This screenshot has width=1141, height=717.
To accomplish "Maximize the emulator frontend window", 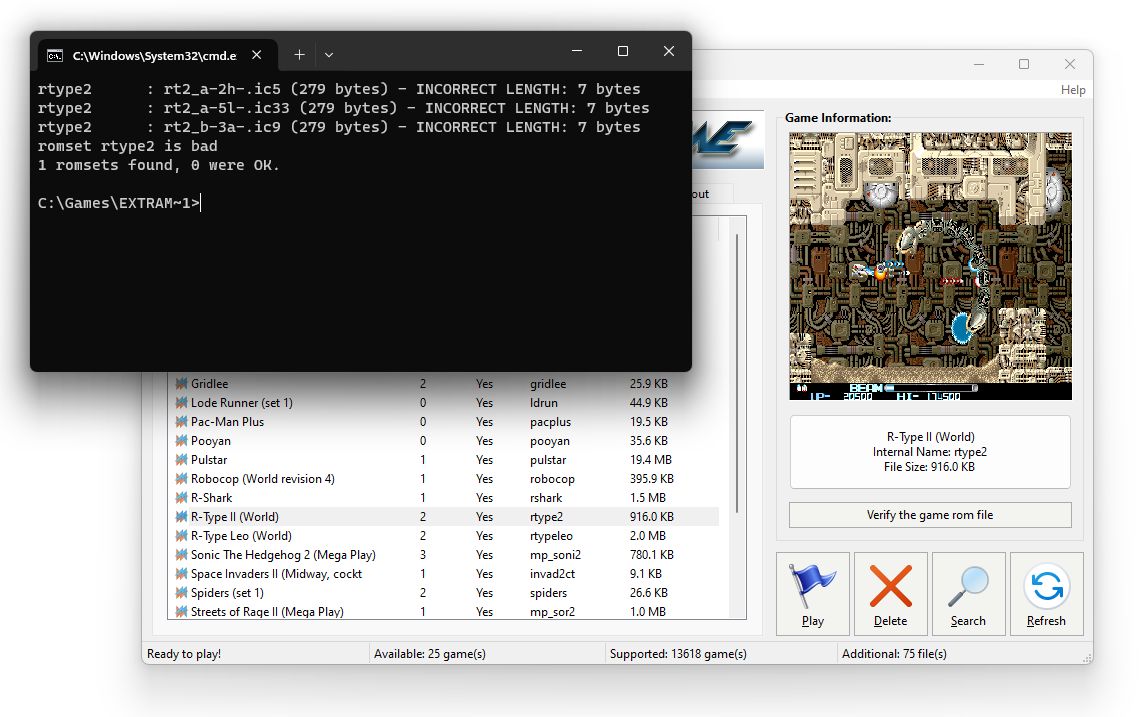I will [1023, 64].
